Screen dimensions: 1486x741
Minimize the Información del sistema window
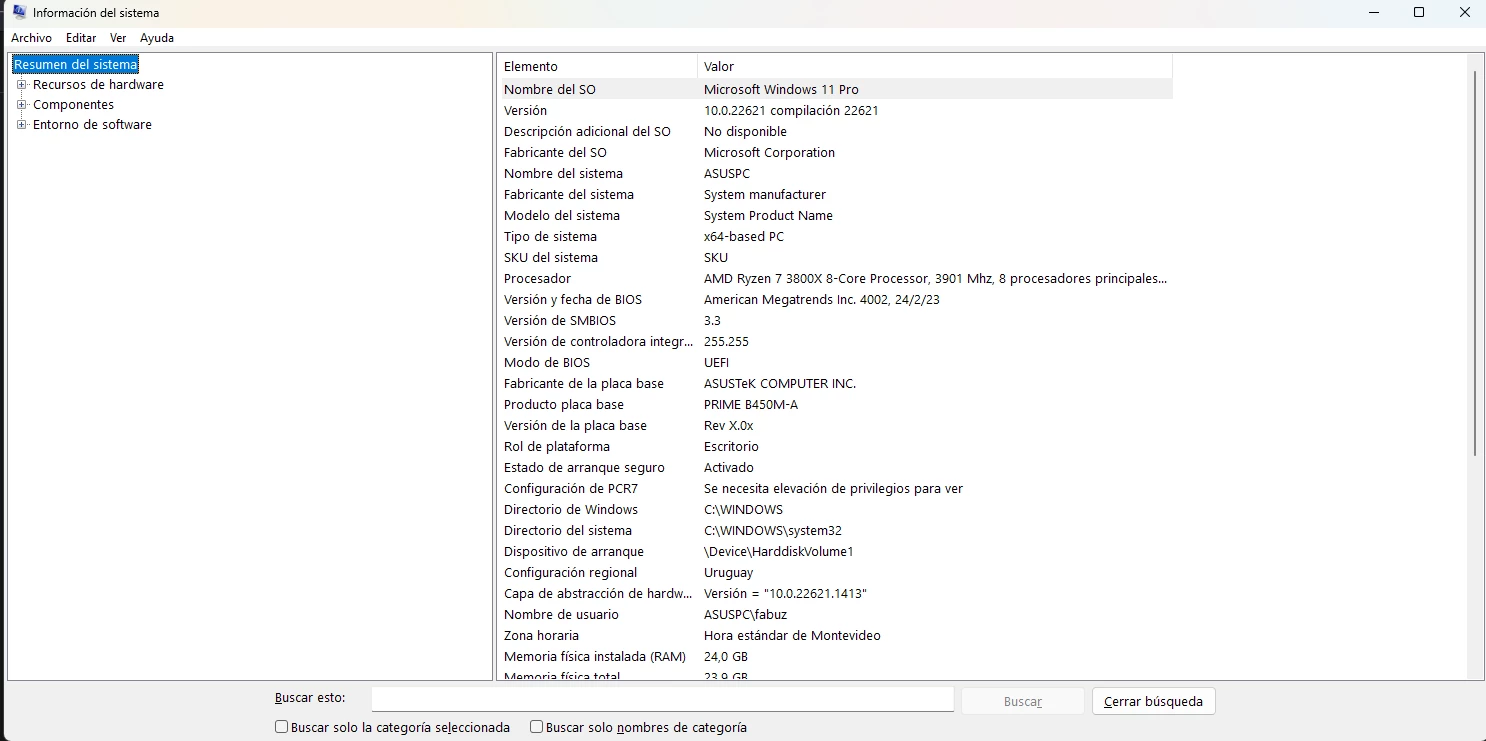pos(1372,12)
